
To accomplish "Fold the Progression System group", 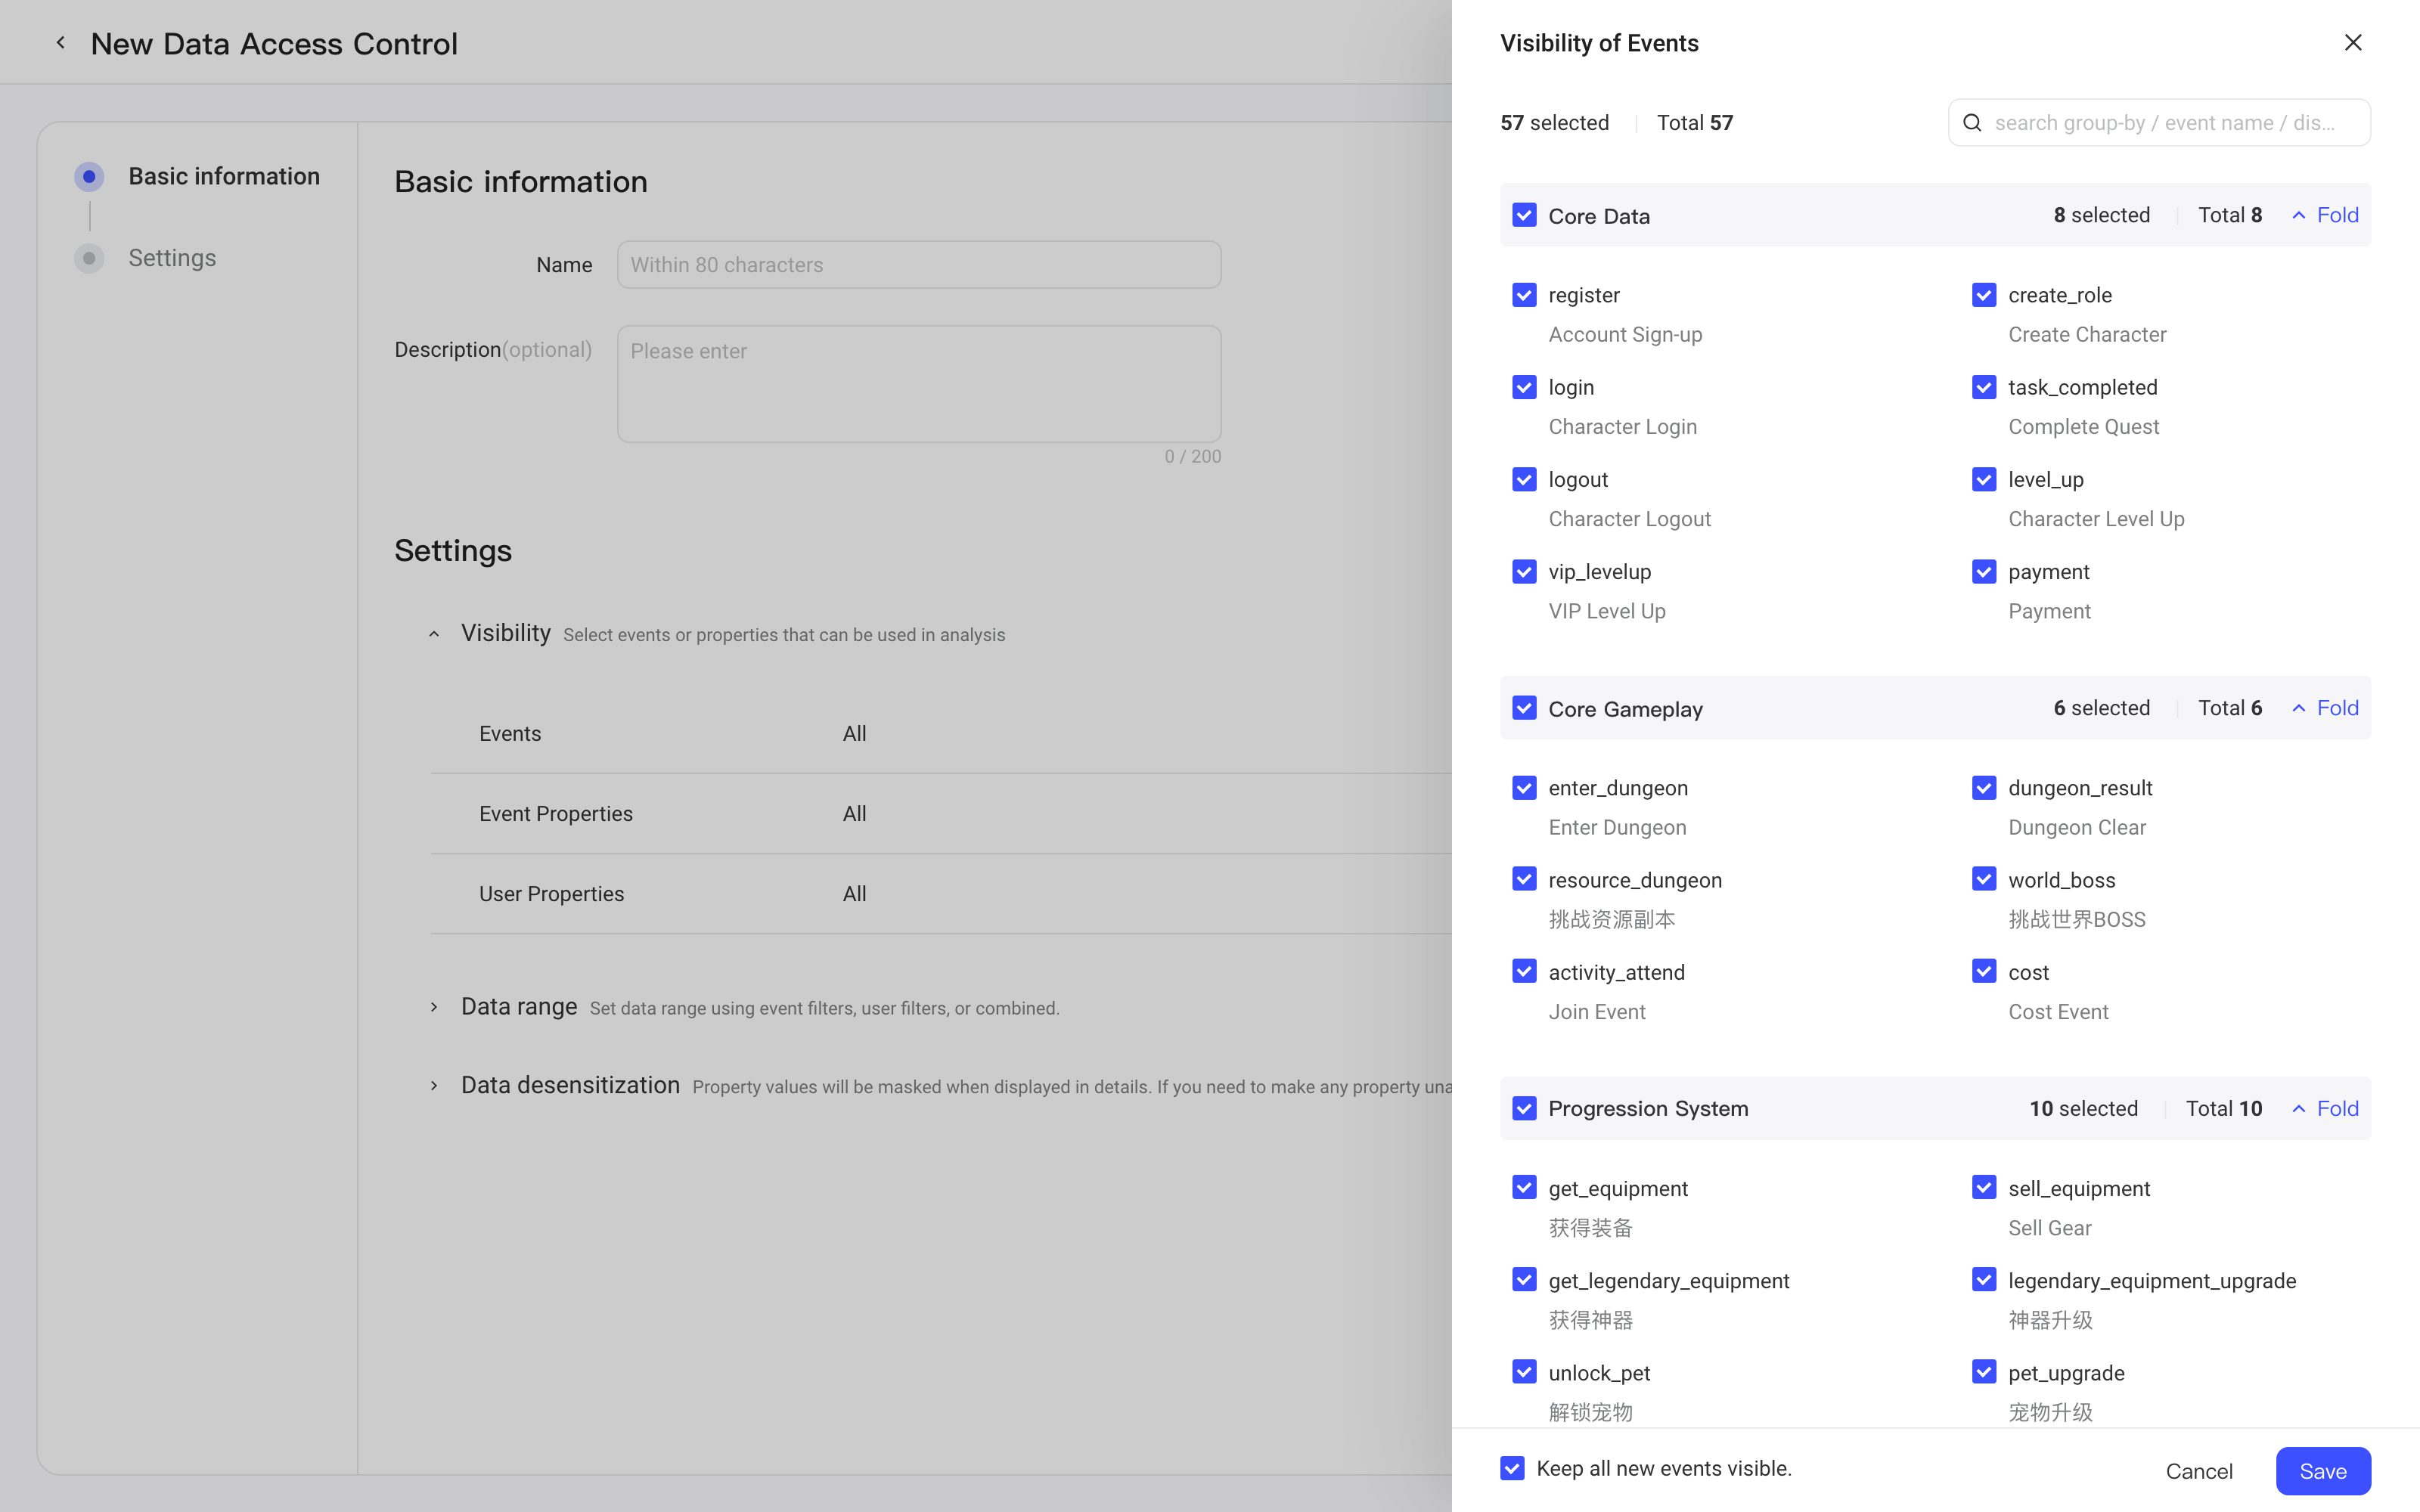I will pyautogui.click(x=2325, y=1108).
